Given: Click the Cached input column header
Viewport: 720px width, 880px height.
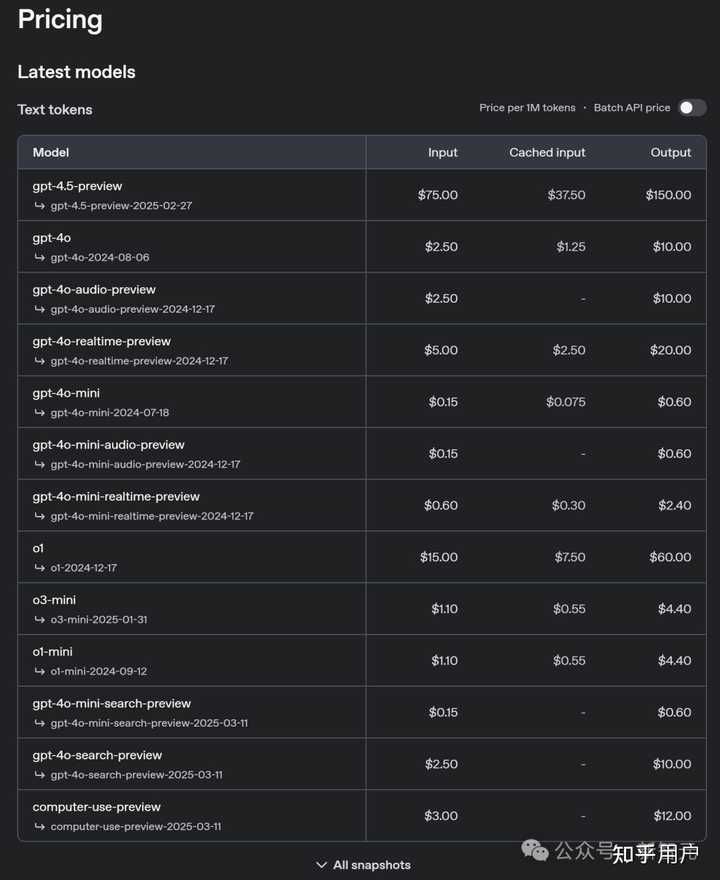Looking at the screenshot, I should (547, 152).
